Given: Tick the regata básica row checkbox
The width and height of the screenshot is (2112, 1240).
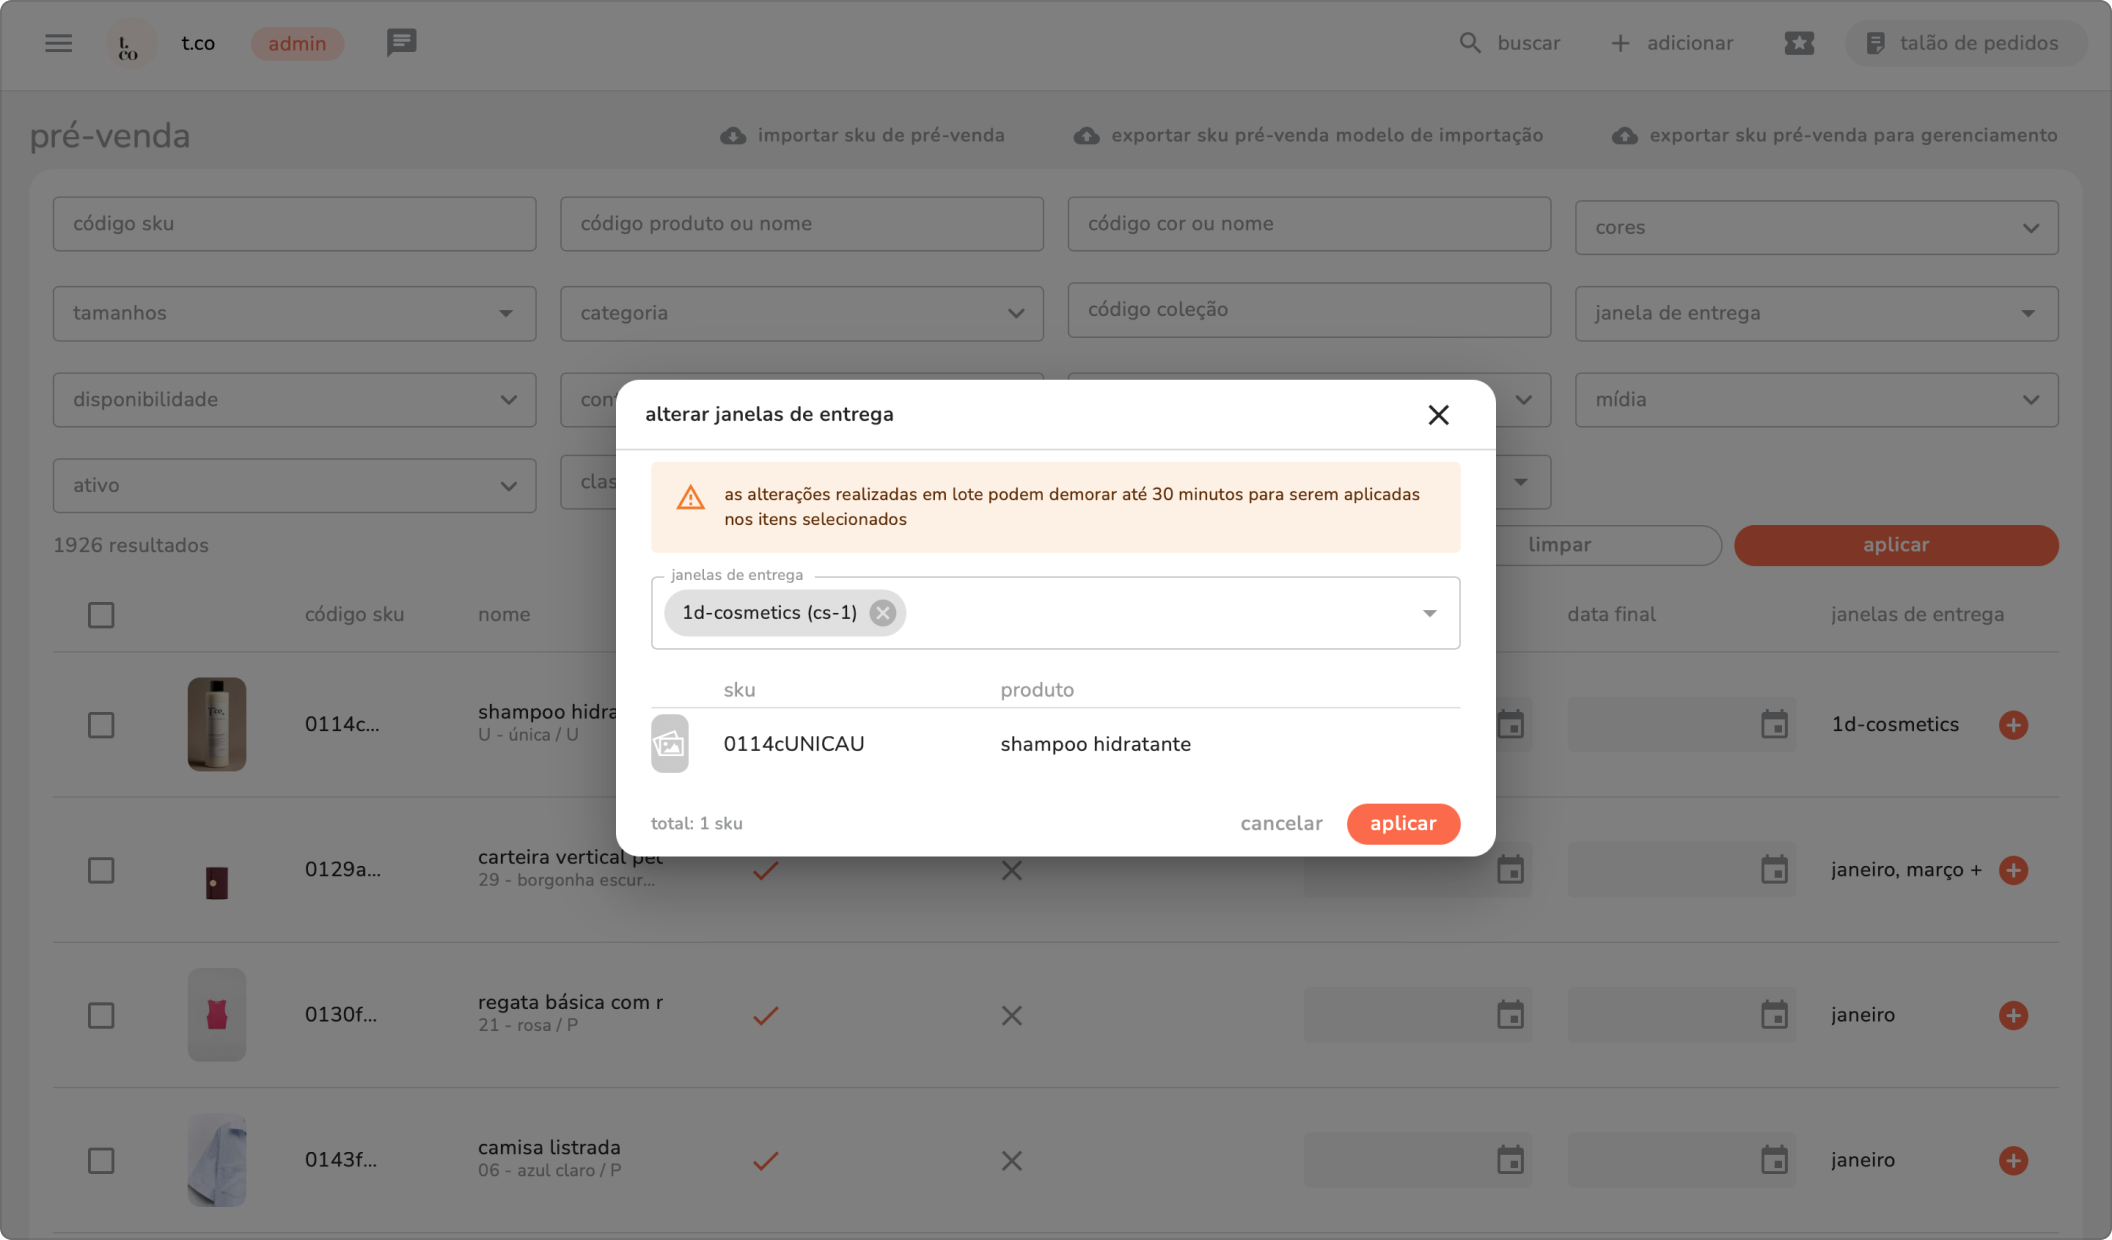Looking at the screenshot, I should (x=101, y=1015).
